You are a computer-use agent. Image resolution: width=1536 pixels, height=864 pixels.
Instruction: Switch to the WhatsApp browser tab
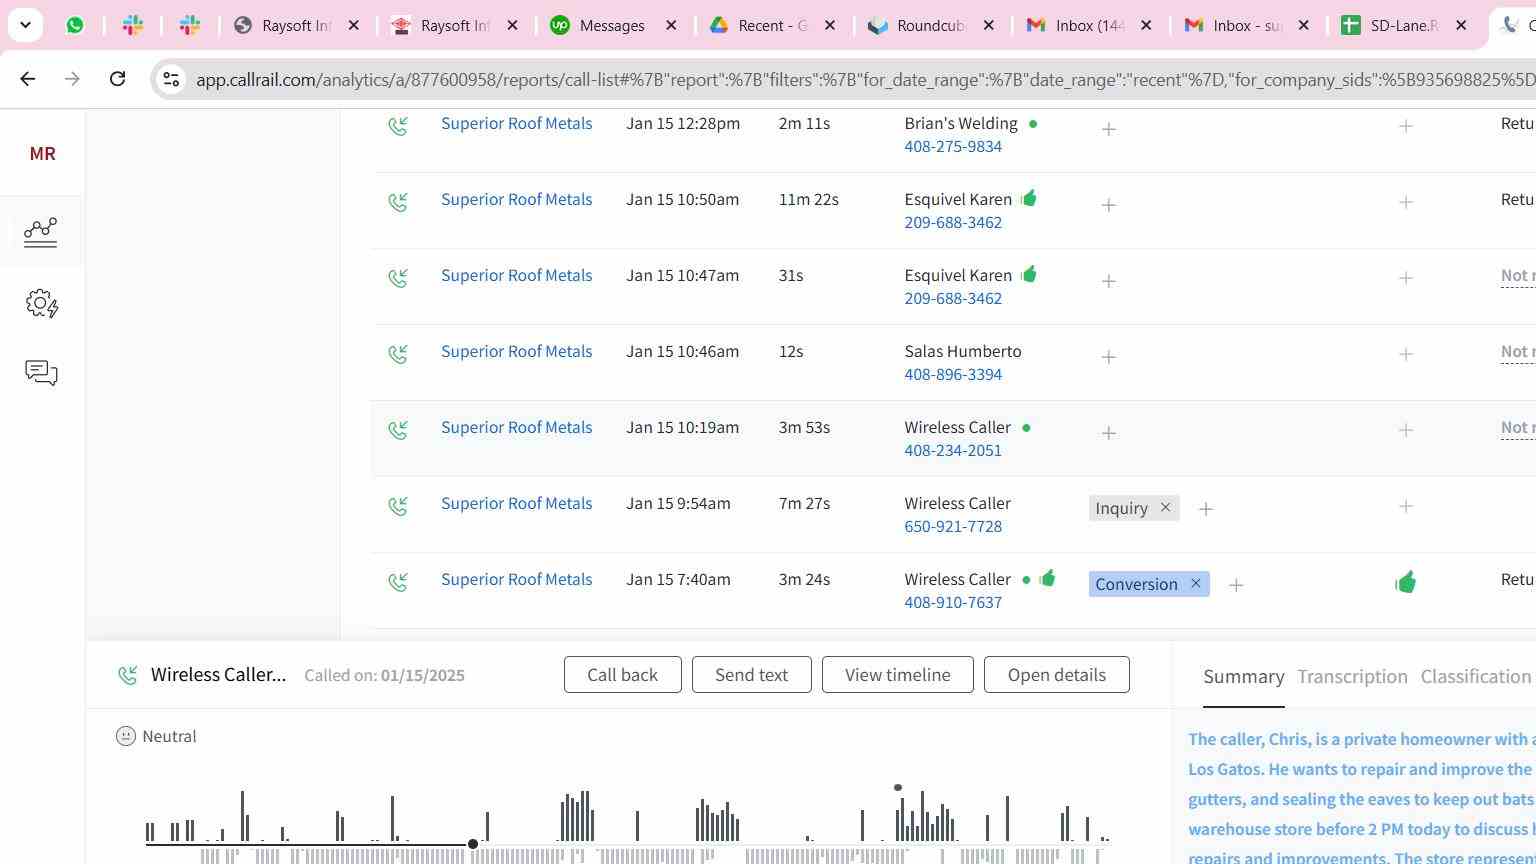point(75,25)
